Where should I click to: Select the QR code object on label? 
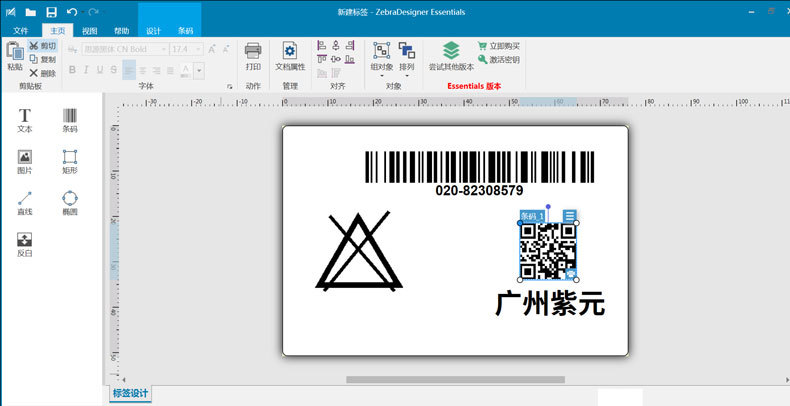[548, 251]
